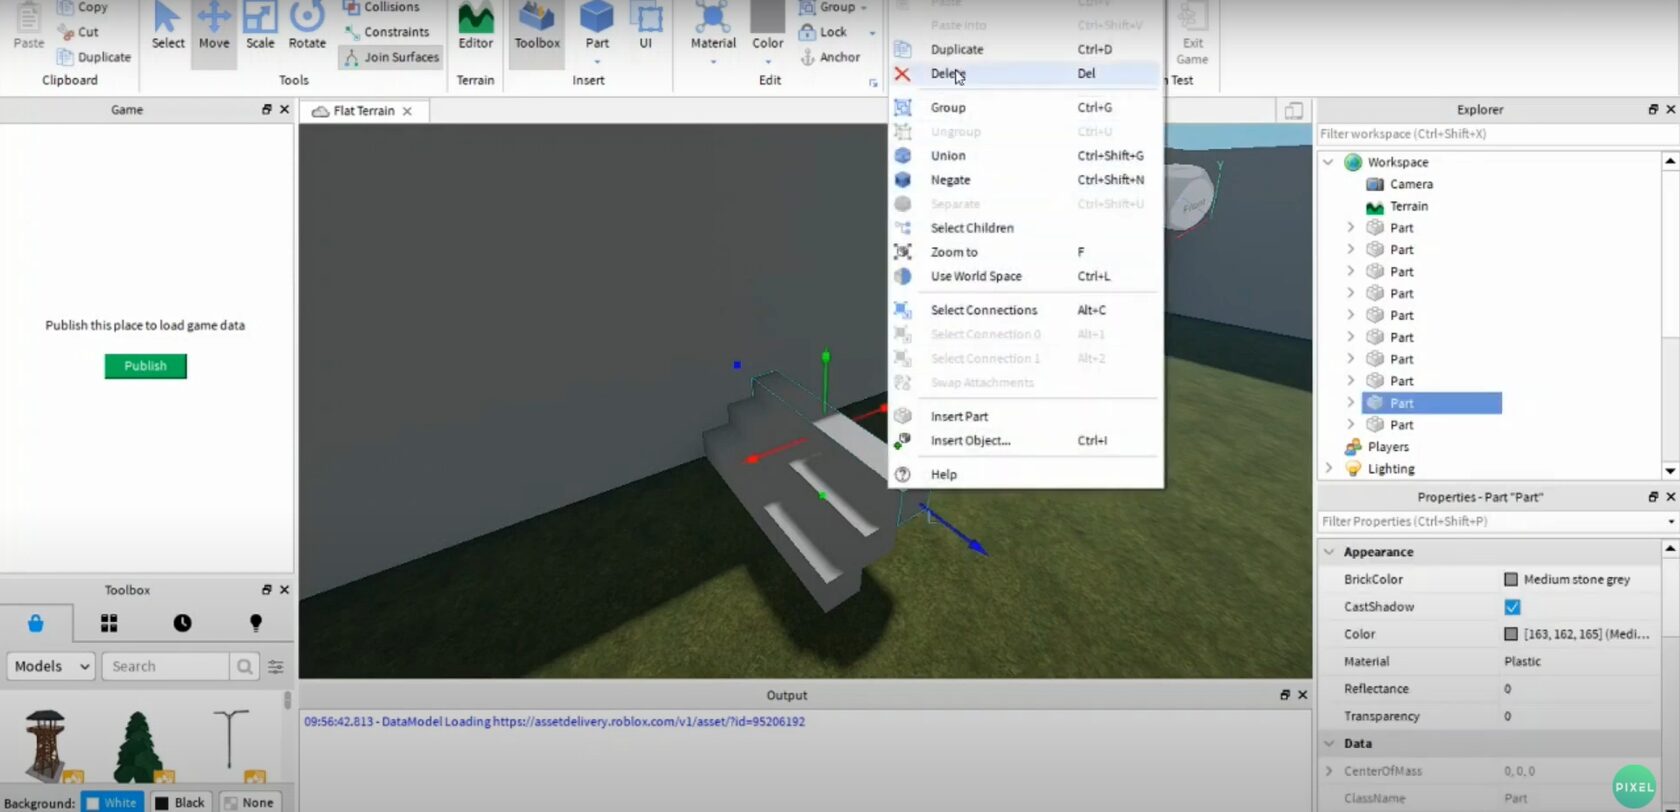This screenshot has width=1680, height=812.
Task: Set toolbox background to White
Action: (111, 802)
